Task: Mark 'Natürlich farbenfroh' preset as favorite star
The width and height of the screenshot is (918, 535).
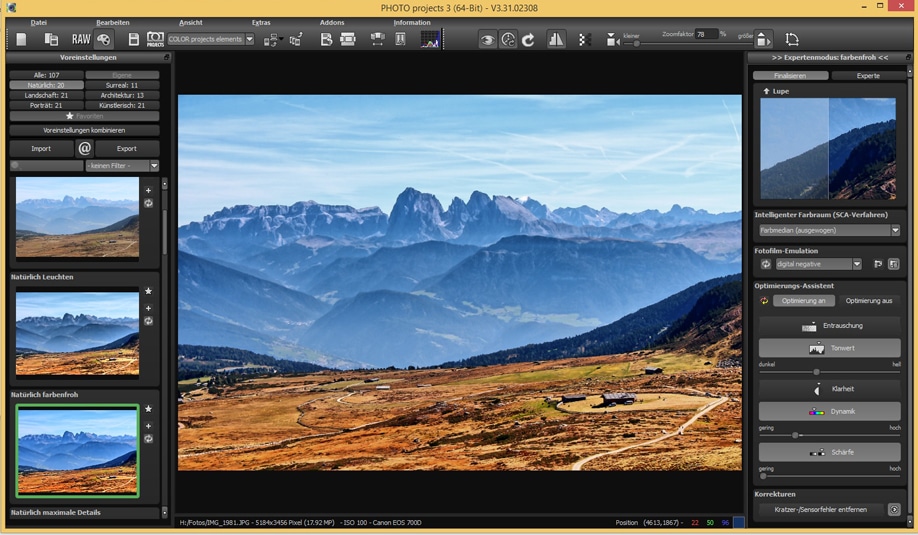Action: pos(148,409)
